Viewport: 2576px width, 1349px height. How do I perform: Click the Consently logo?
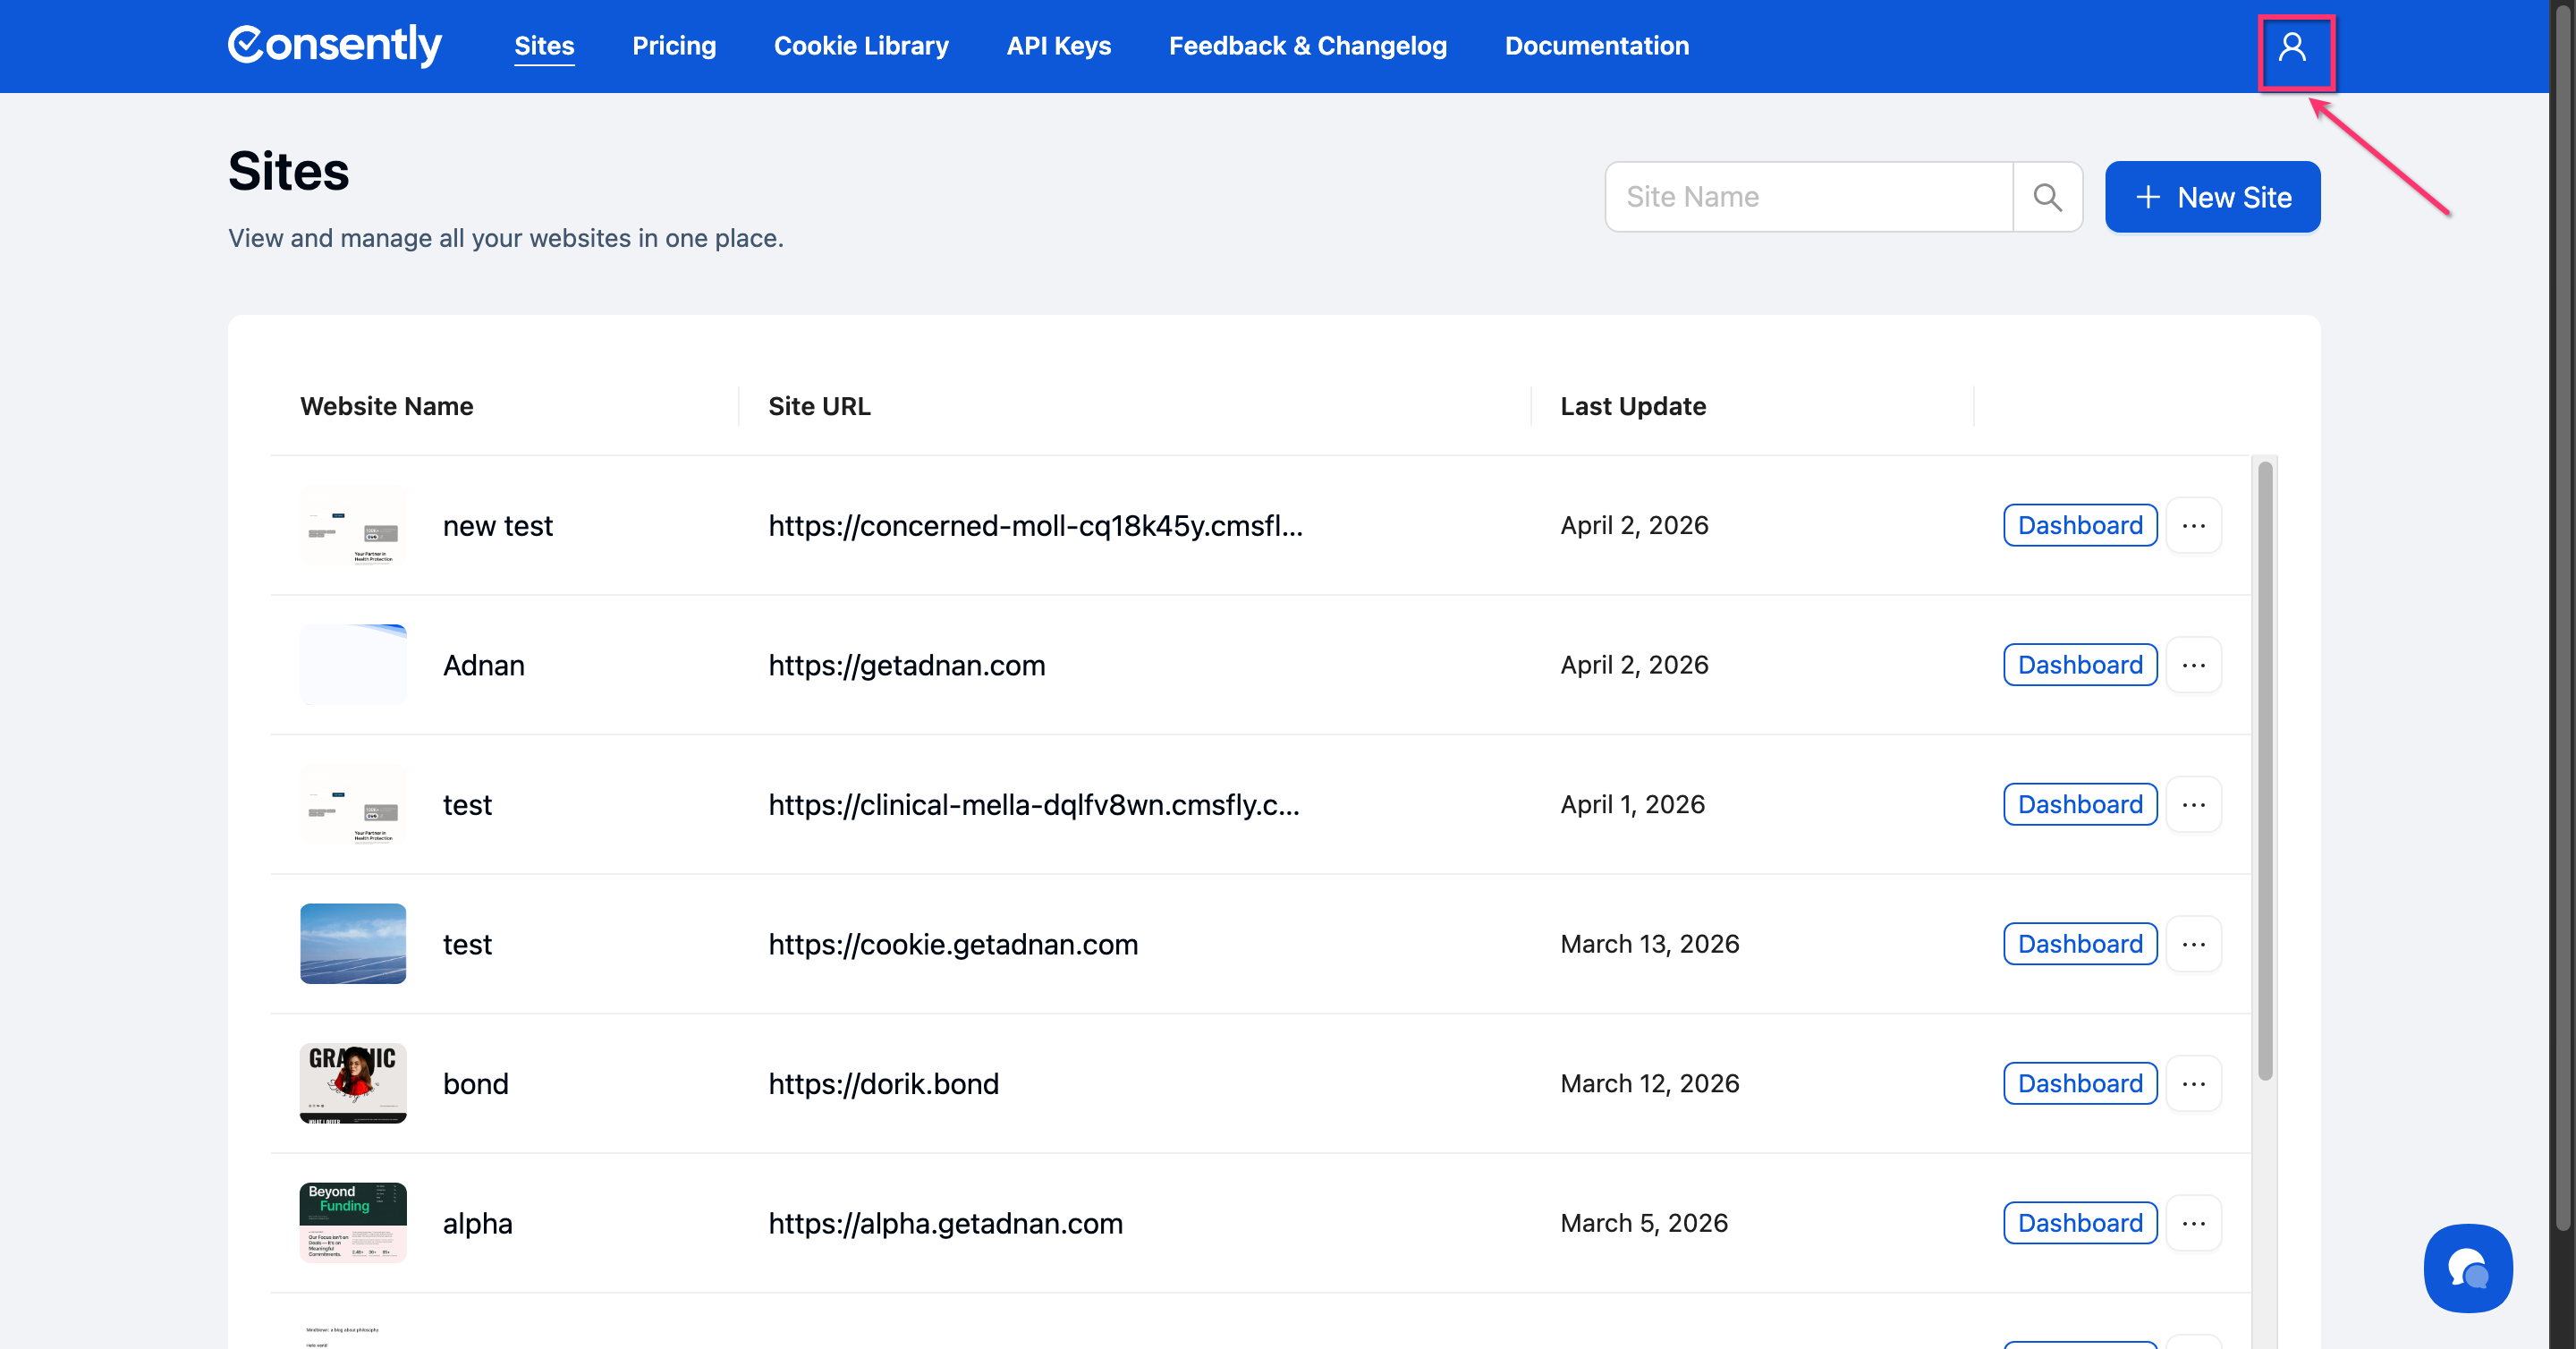[x=335, y=46]
